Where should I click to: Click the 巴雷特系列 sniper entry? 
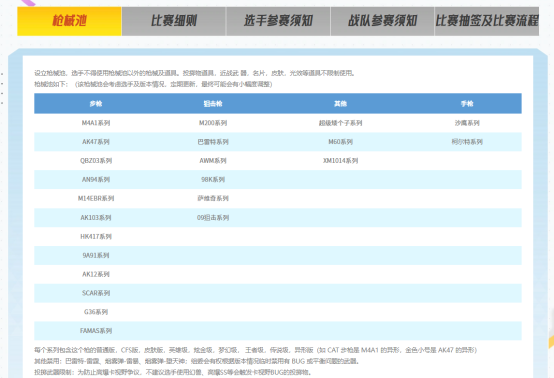tap(213, 142)
